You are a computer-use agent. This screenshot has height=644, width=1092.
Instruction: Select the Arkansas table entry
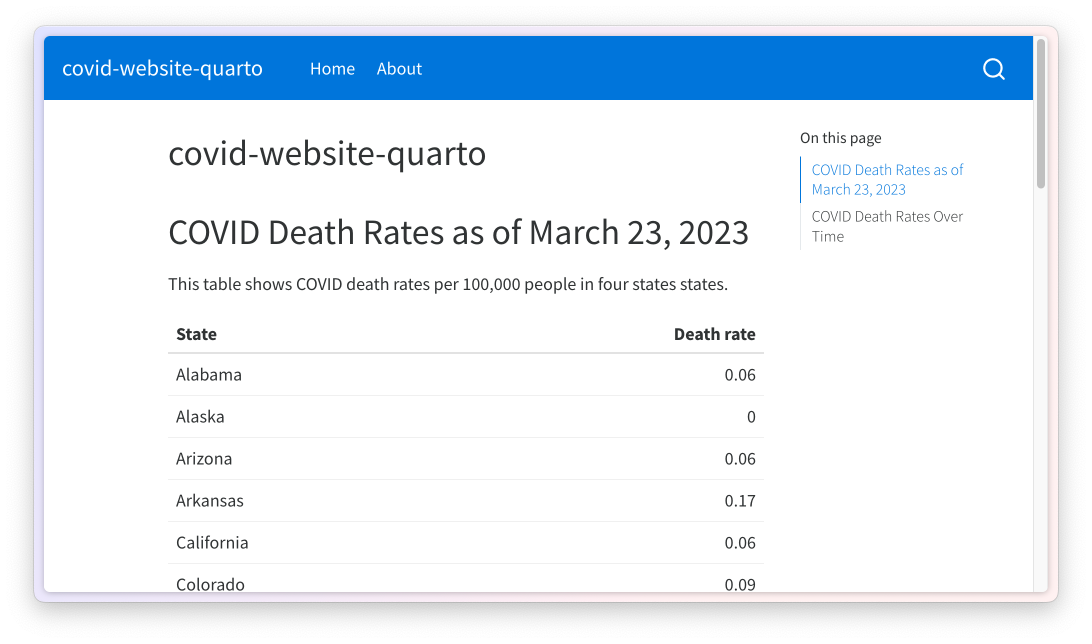pos(210,501)
